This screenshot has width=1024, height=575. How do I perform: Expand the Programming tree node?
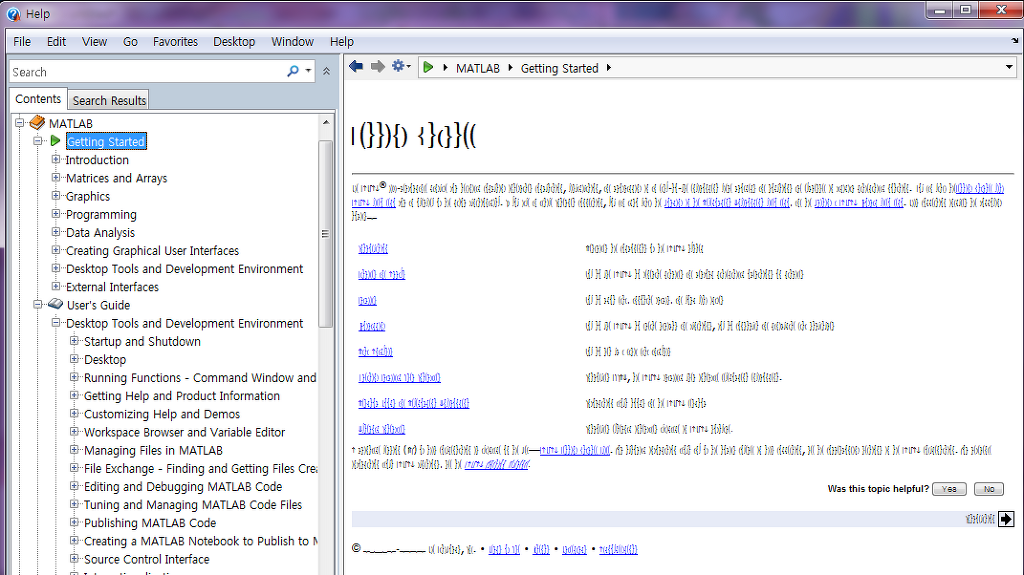click(56, 214)
